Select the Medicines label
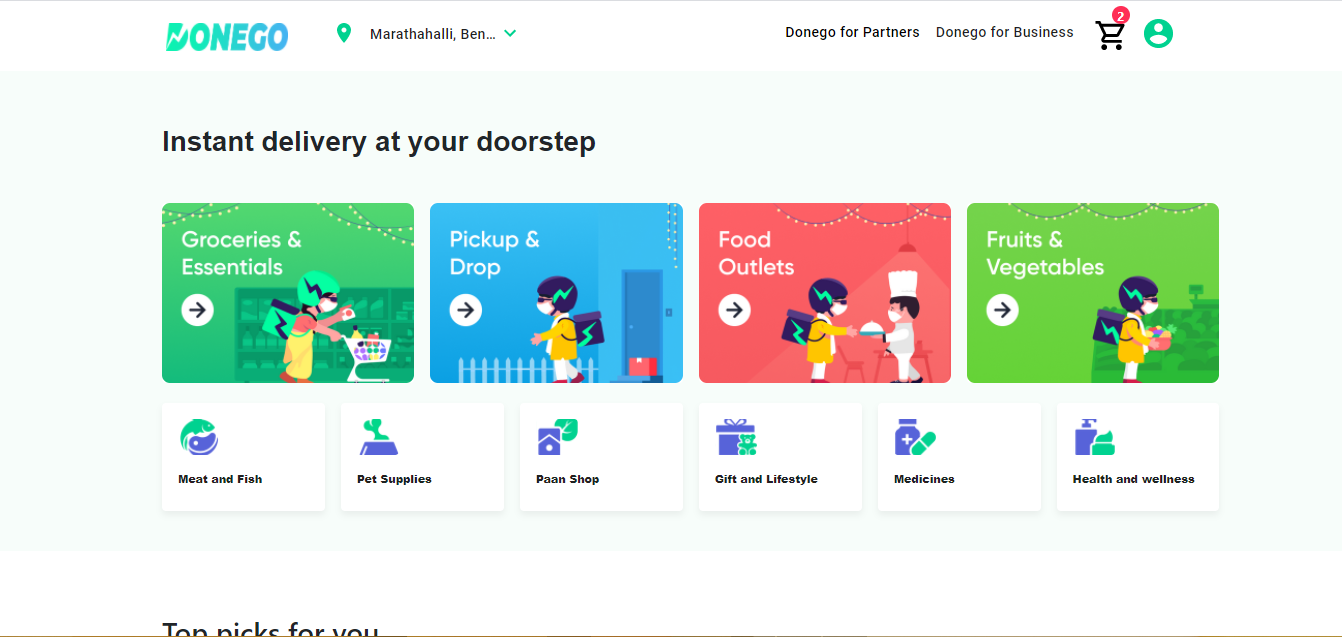Screen dimensions: 1342x637 point(924,479)
